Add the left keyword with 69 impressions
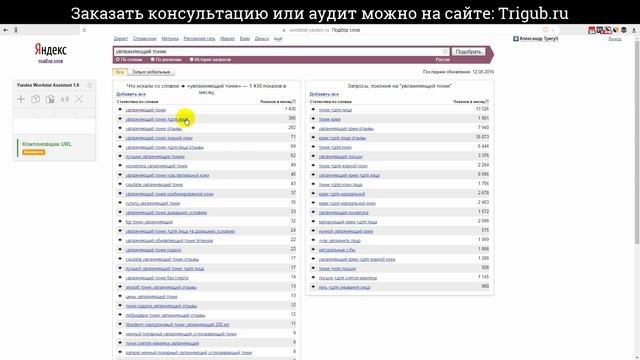 pyautogui.click(x=120, y=147)
